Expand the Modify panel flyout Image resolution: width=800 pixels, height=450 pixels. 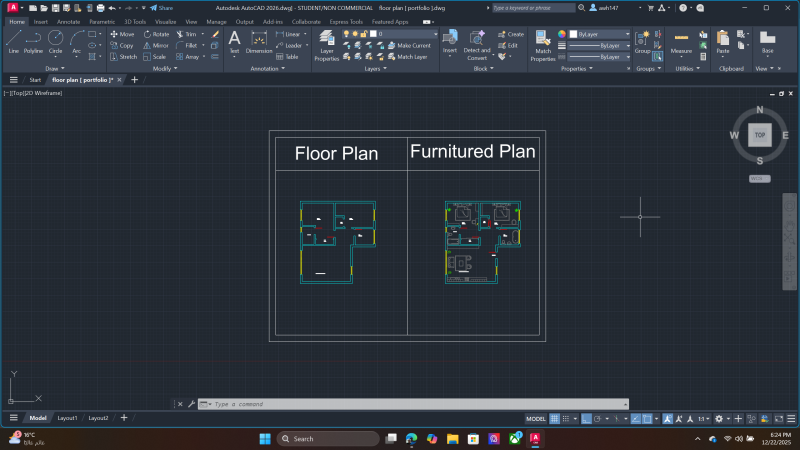point(165,69)
